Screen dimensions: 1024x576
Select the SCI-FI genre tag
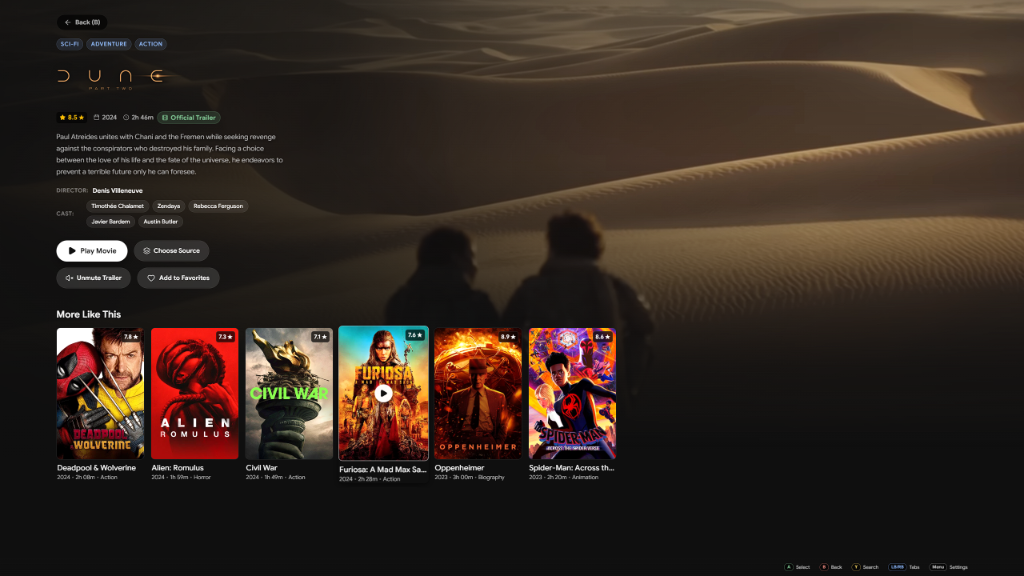69,44
